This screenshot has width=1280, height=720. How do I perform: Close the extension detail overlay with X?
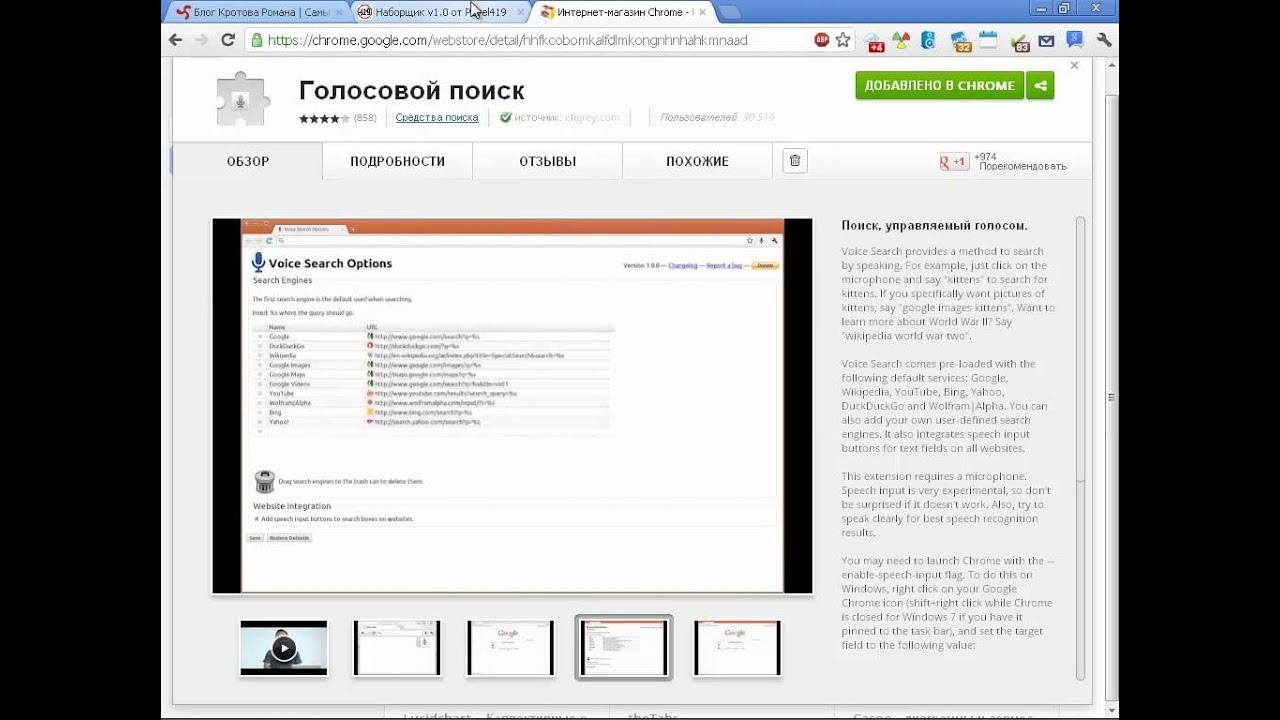1074,65
